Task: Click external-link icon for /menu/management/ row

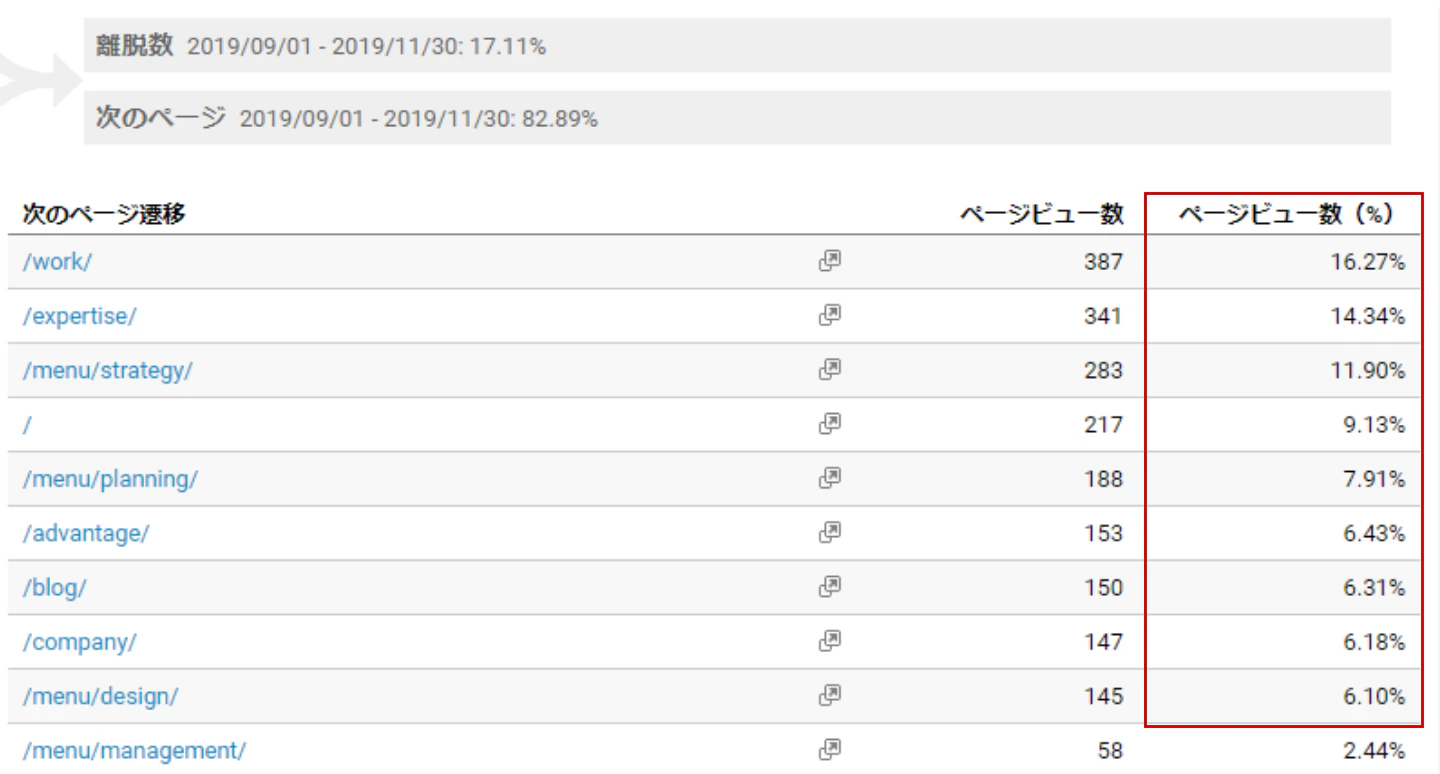Action: (x=829, y=749)
